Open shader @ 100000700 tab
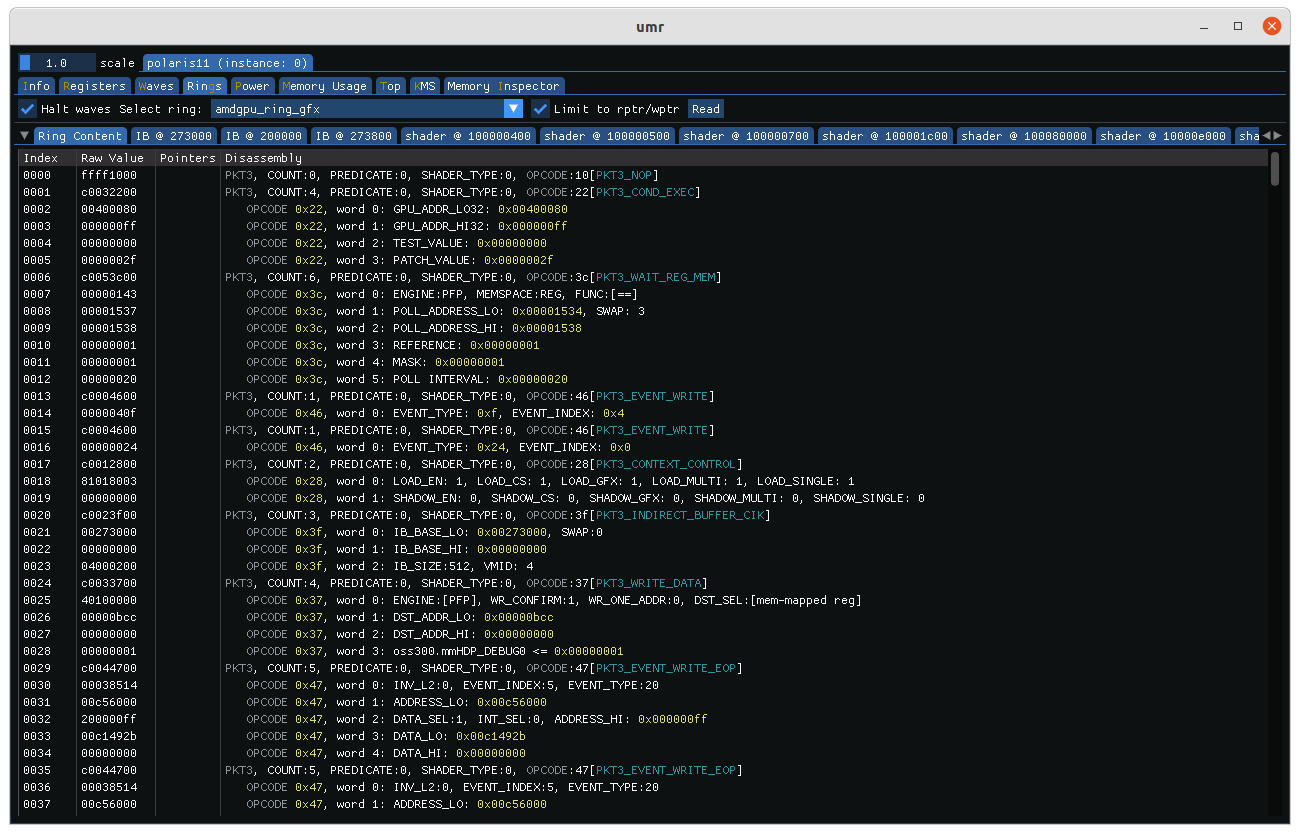Image resolution: width=1300 pixels, height=834 pixels. click(x=746, y=136)
